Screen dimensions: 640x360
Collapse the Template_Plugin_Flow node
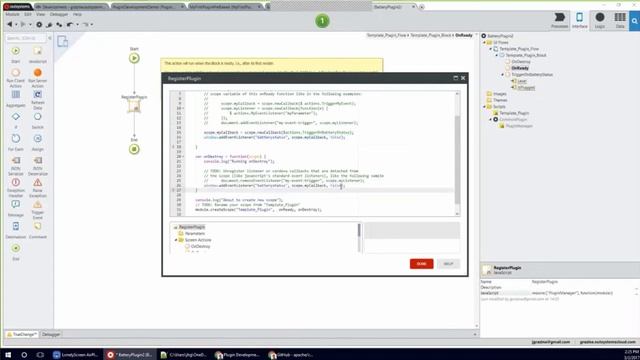tap(491, 49)
